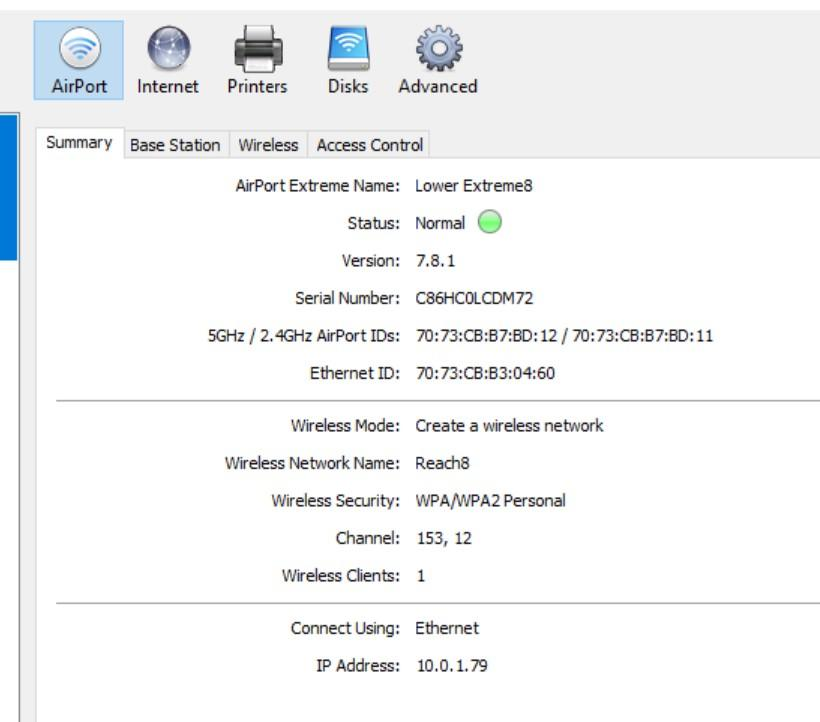Click the Wireless Clients count 1
The width and height of the screenshot is (820, 722).
[421, 576]
